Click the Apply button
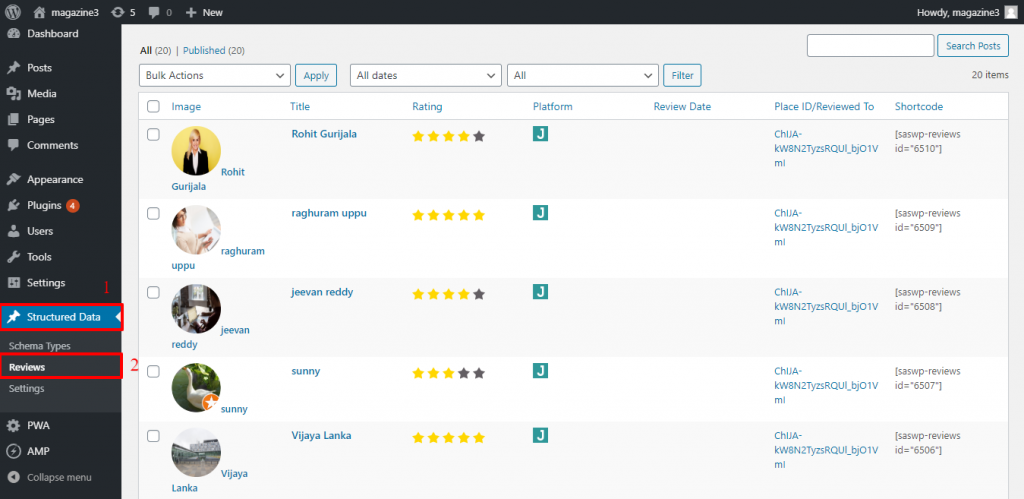The width and height of the screenshot is (1024, 499). pyautogui.click(x=316, y=75)
